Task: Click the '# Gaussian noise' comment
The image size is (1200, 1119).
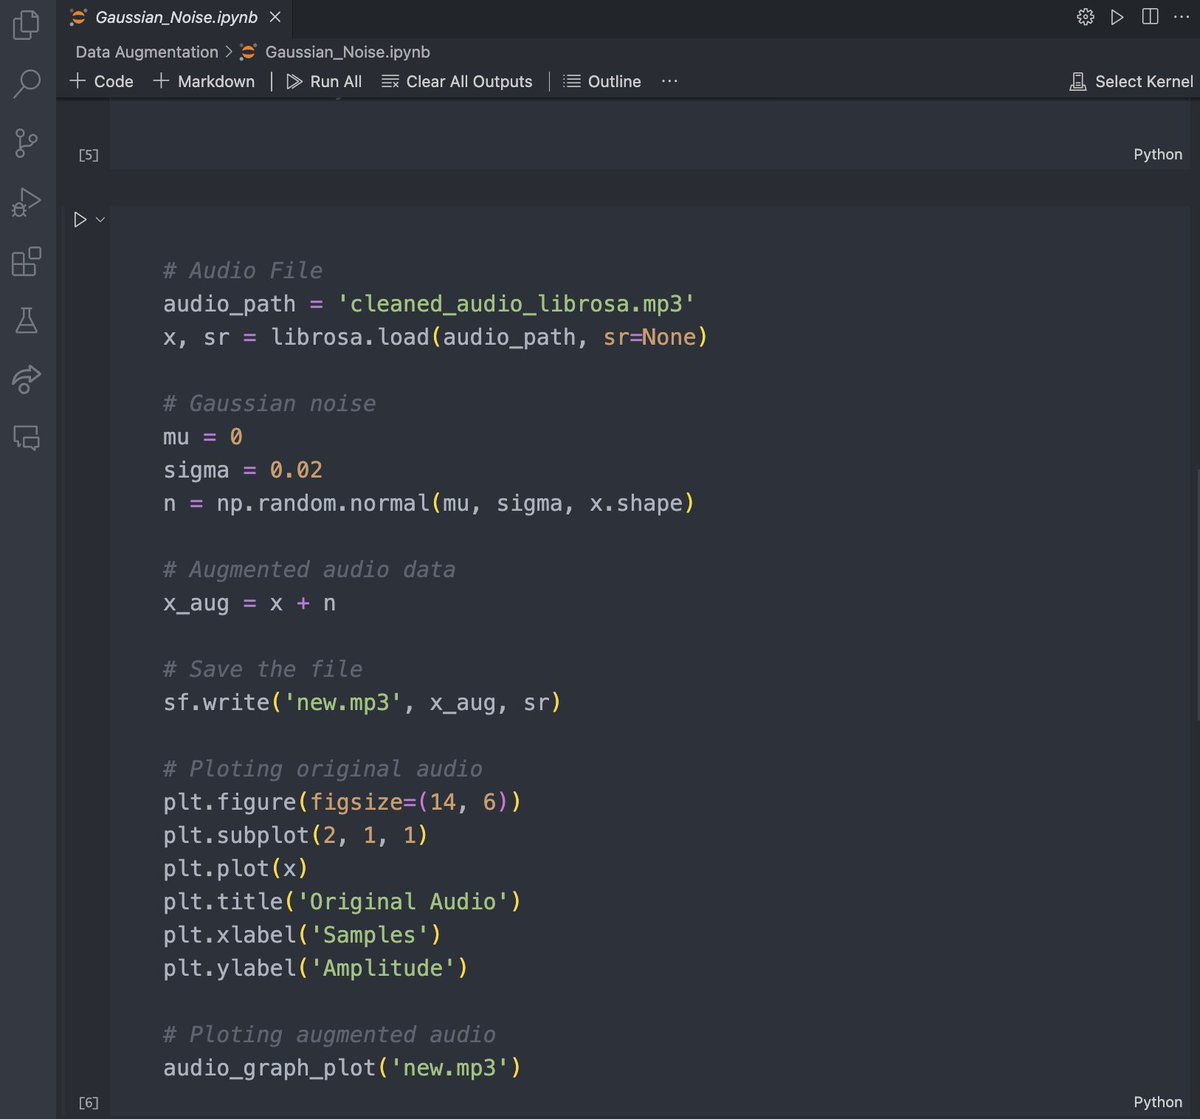Action: click(x=270, y=404)
